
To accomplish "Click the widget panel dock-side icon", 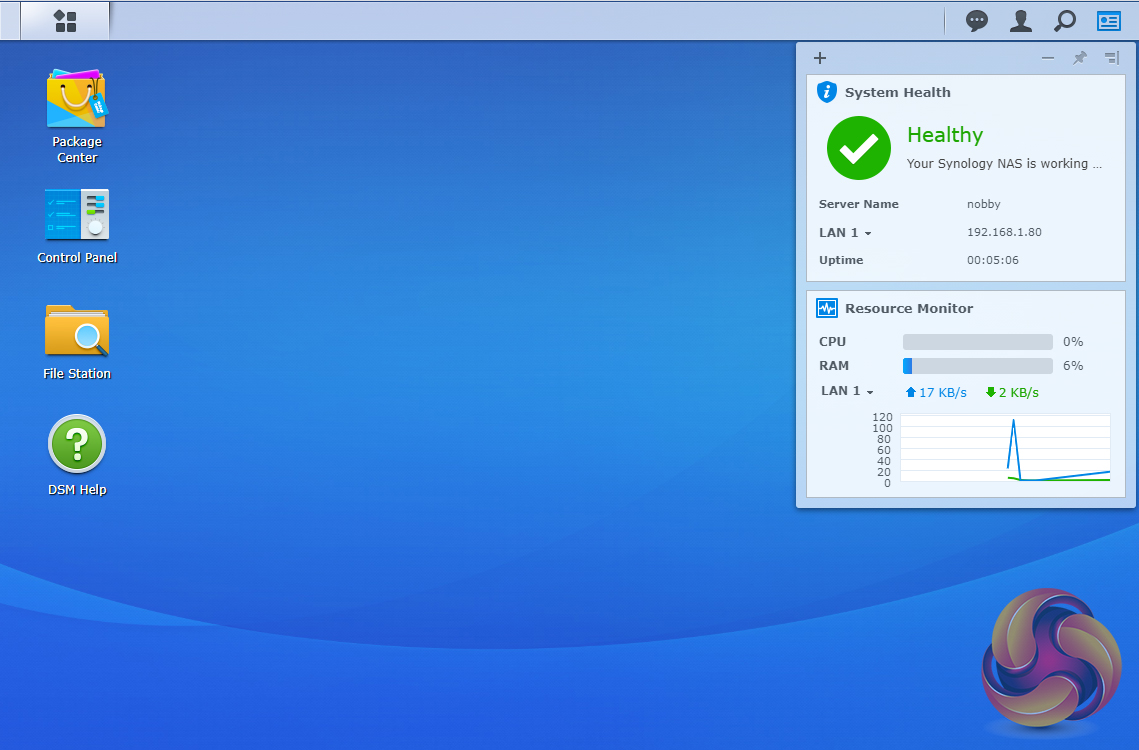I will point(1112,58).
